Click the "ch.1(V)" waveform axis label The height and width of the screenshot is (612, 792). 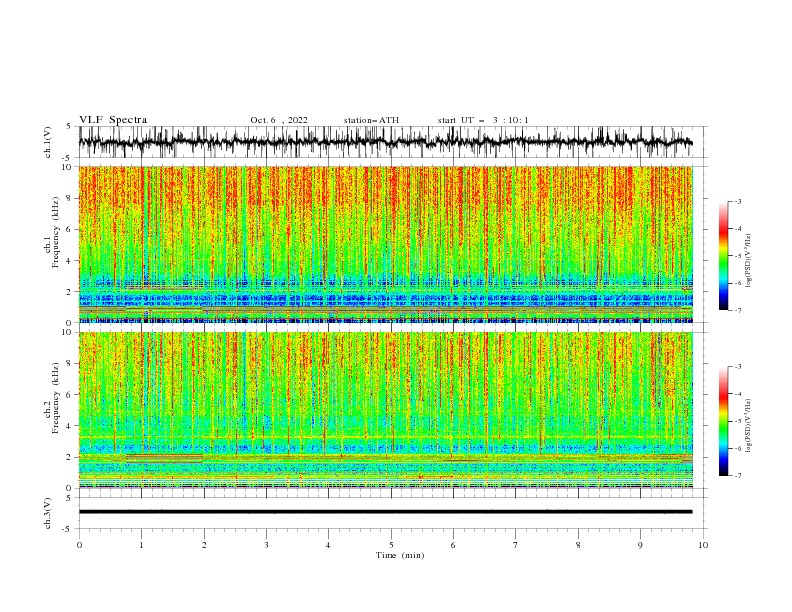click(48, 142)
